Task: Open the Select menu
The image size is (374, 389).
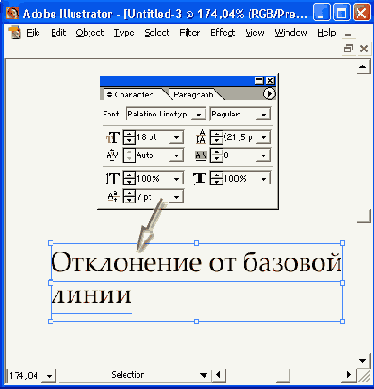Action: (157, 33)
